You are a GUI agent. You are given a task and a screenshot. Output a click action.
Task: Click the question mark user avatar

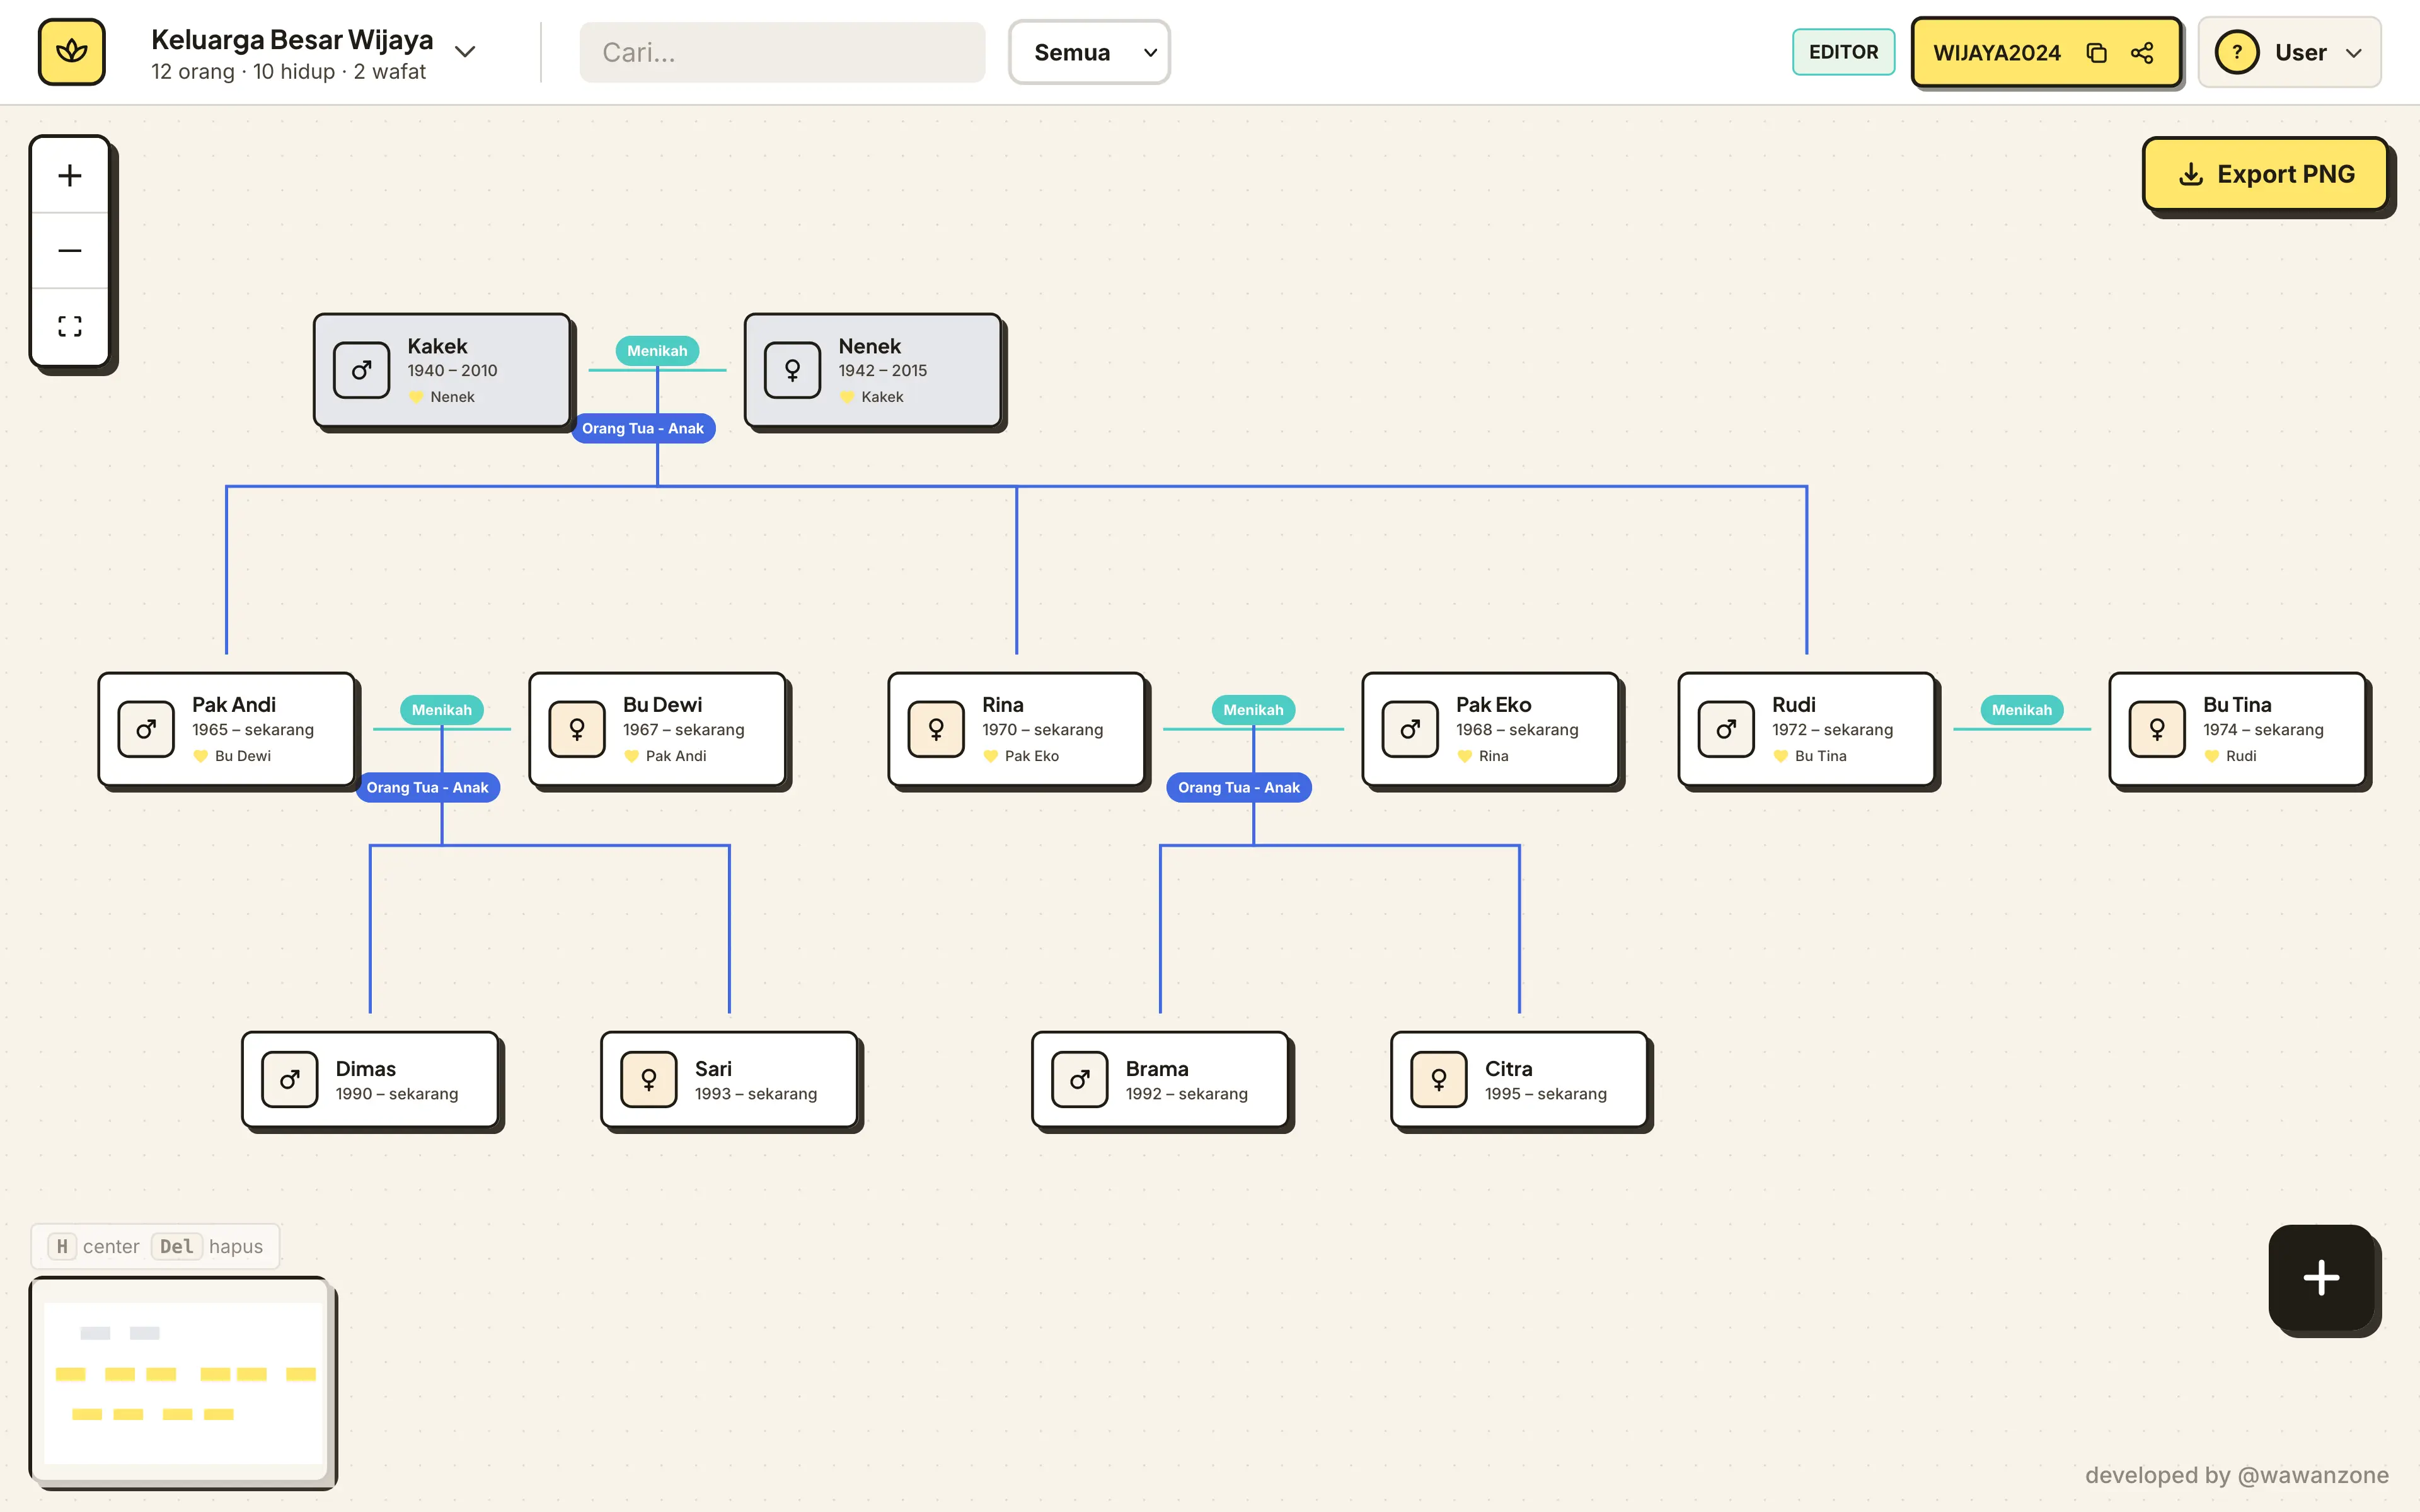pos(2237,52)
